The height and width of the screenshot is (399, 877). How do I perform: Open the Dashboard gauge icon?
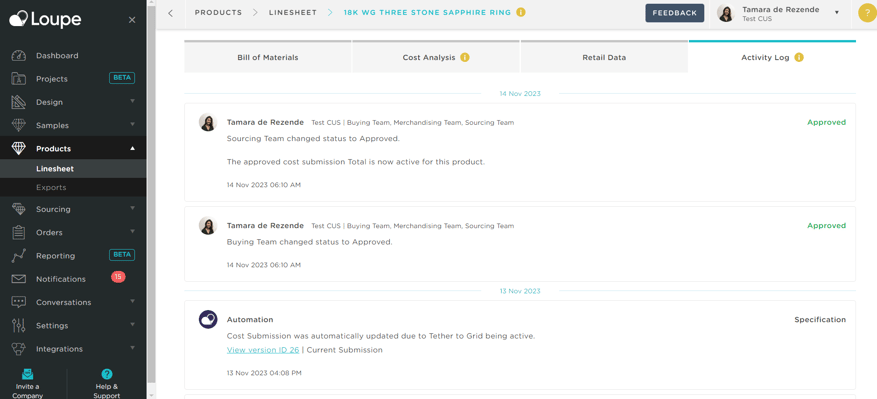point(18,55)
